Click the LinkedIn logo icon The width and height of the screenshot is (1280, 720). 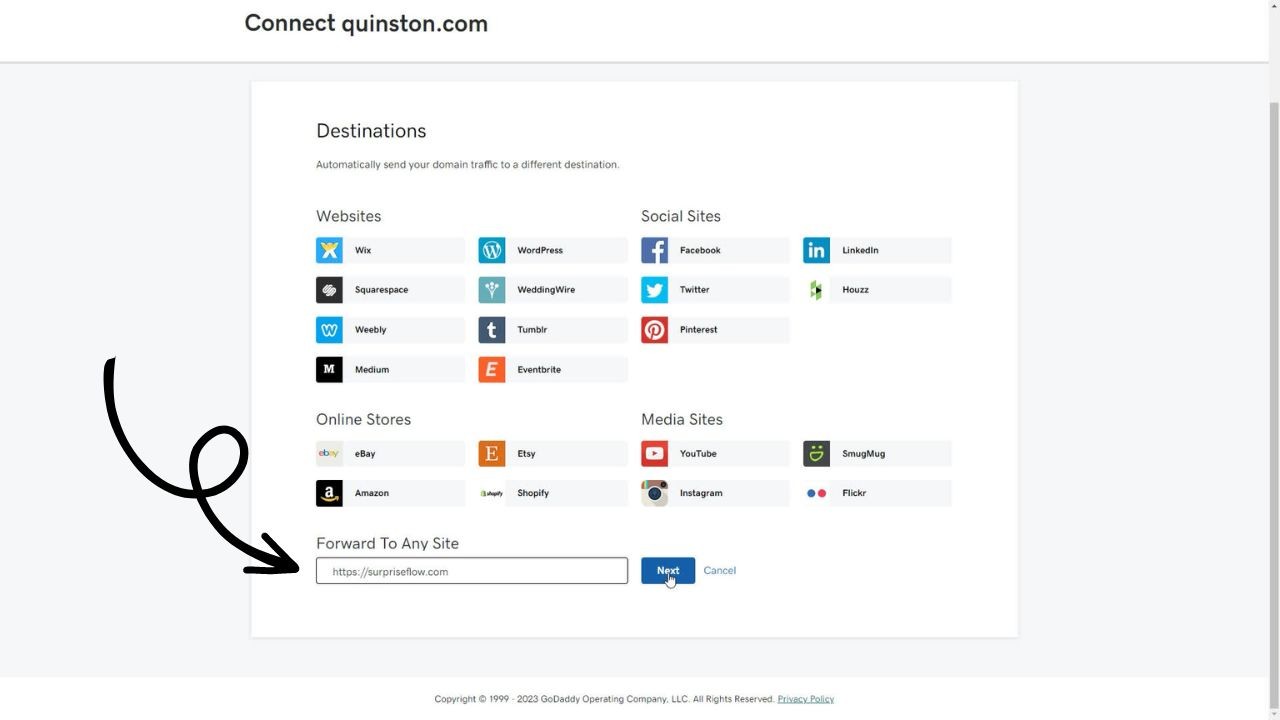pos(816,250)
